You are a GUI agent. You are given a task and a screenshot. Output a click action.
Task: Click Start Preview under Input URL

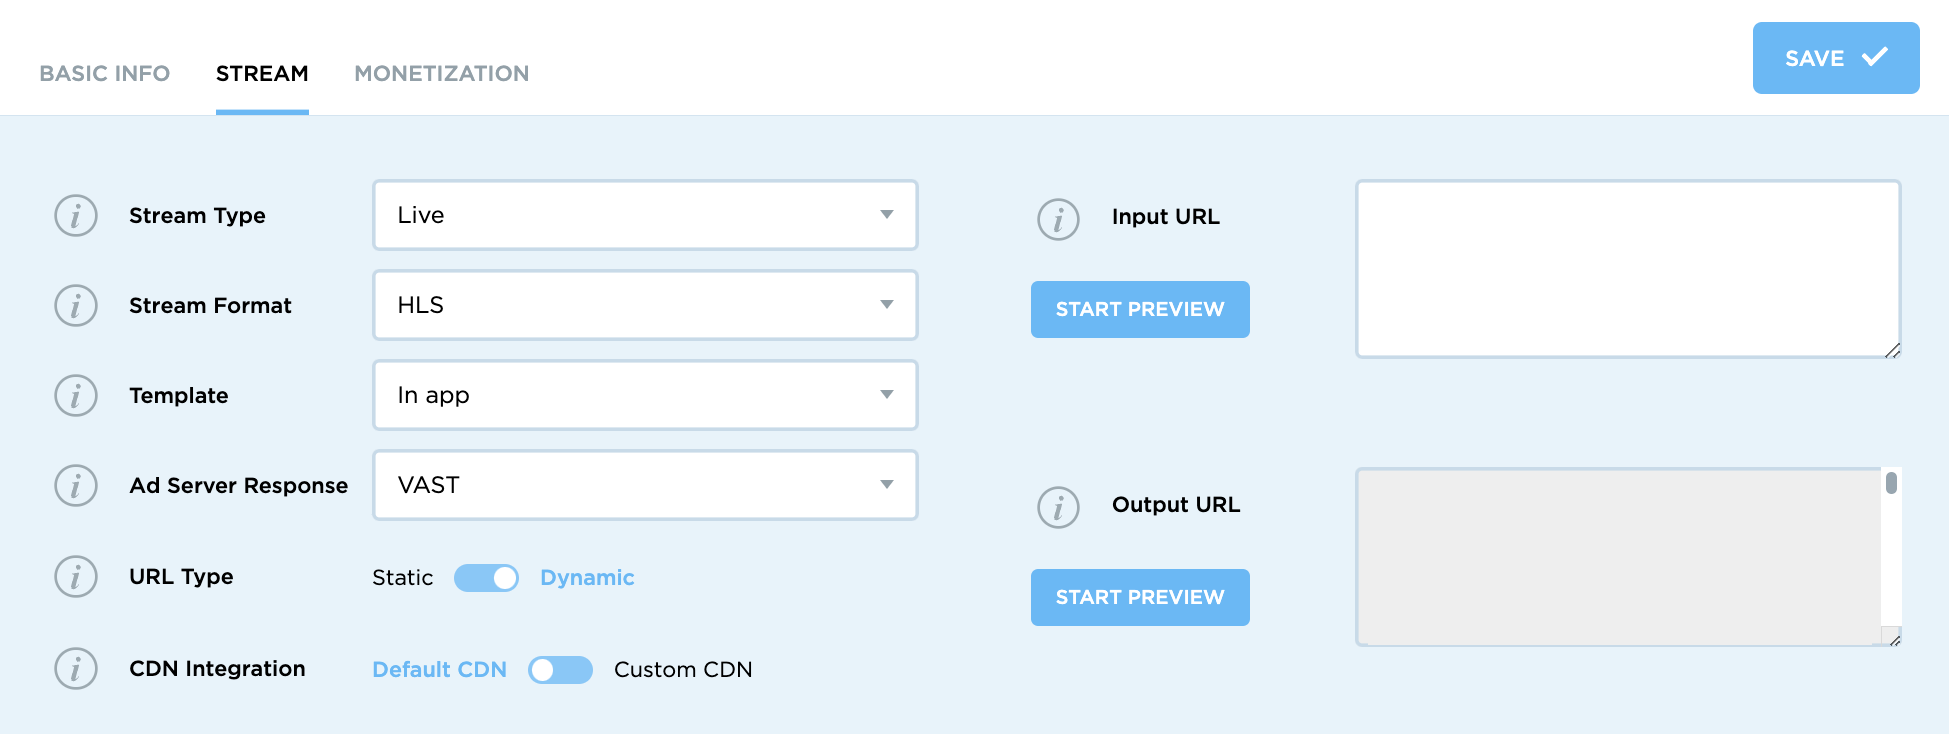pyautogui.click(x=1140, y=309)
